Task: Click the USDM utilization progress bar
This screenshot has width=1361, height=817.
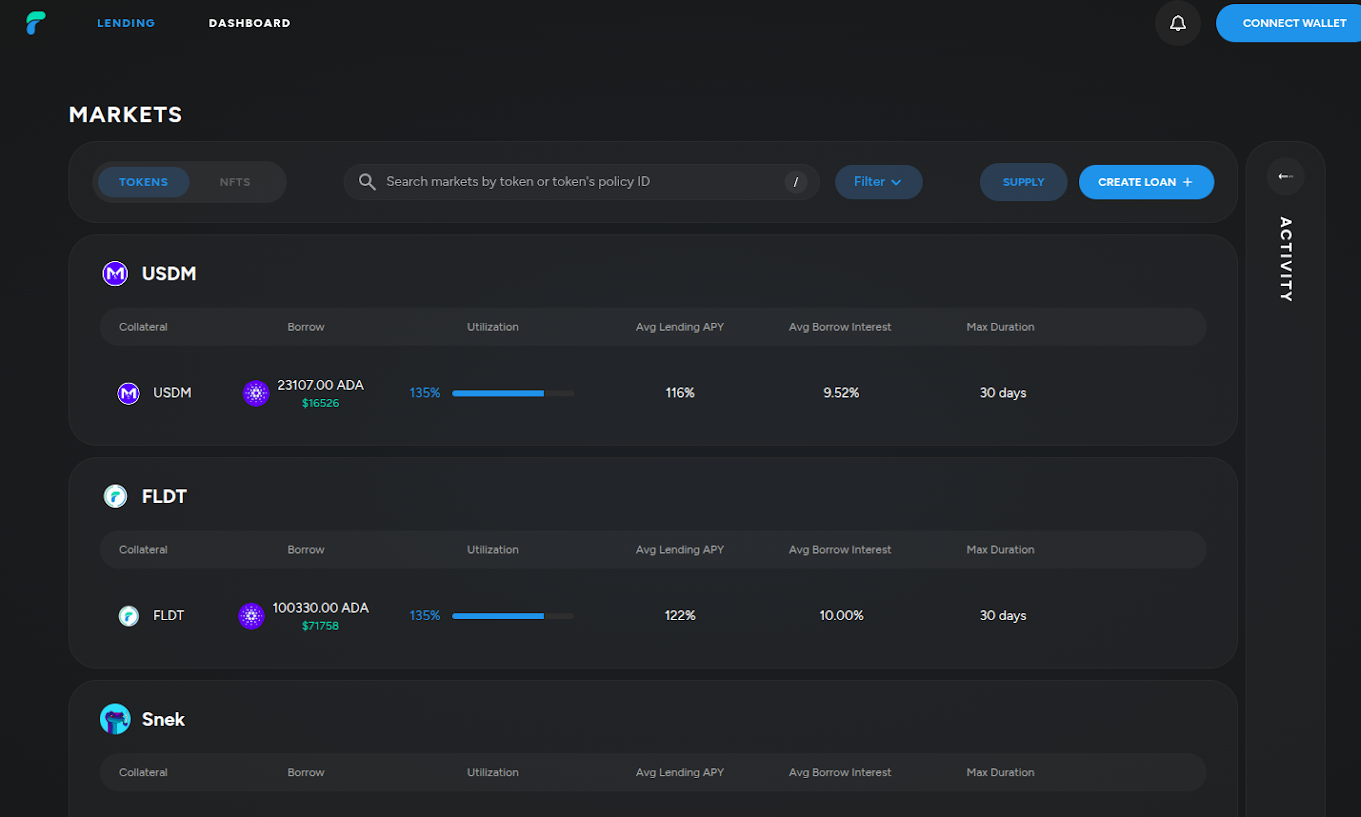Action: pyautogui.click(x=513, y=393)
